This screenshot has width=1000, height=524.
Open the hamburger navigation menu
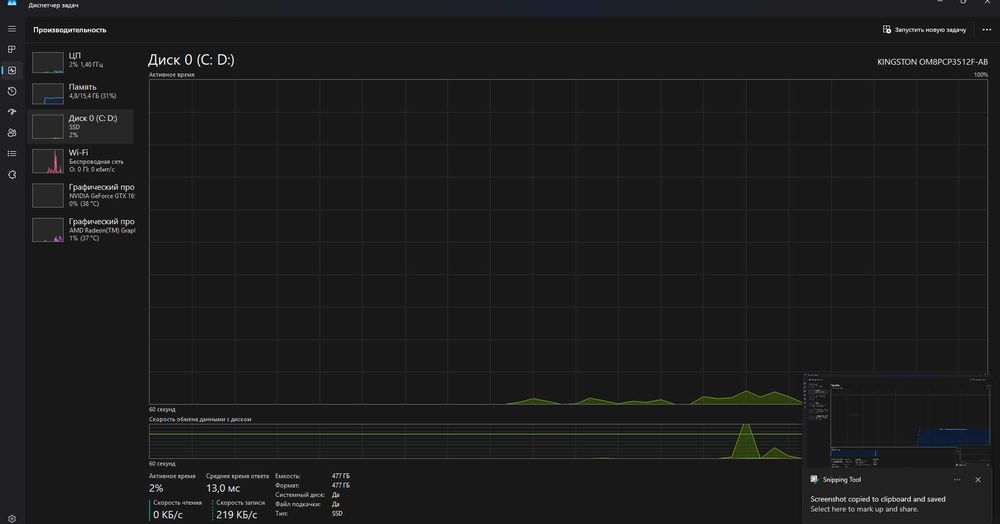point(11,29)
